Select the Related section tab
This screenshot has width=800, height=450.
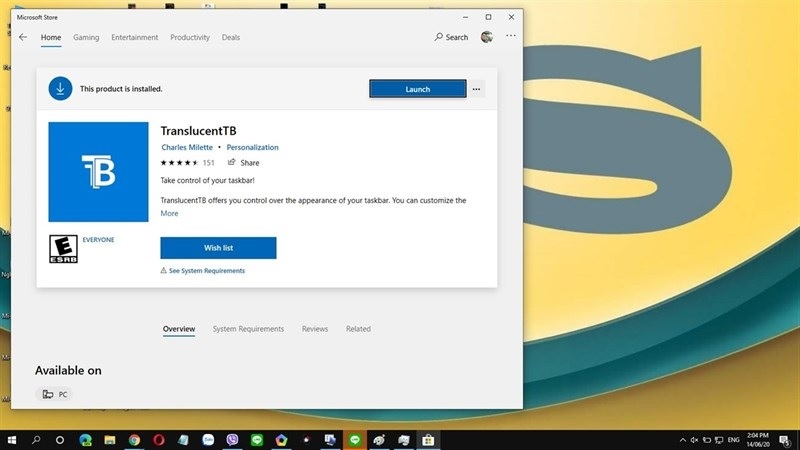pyautogui.click(x=358, y=329)
